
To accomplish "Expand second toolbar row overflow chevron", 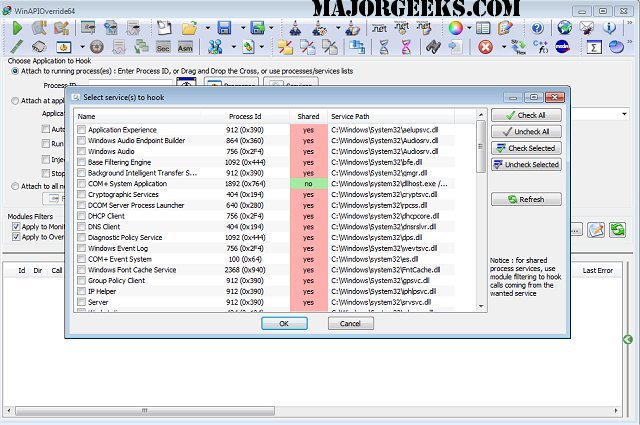I will [630, 42].
